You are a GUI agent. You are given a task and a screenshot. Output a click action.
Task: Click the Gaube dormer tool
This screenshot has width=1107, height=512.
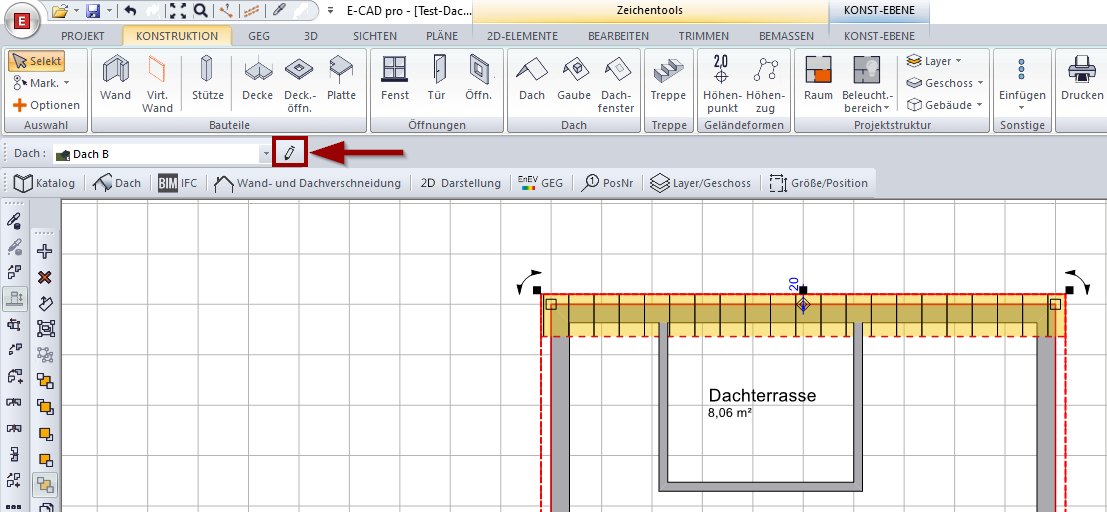pos(574,78)
